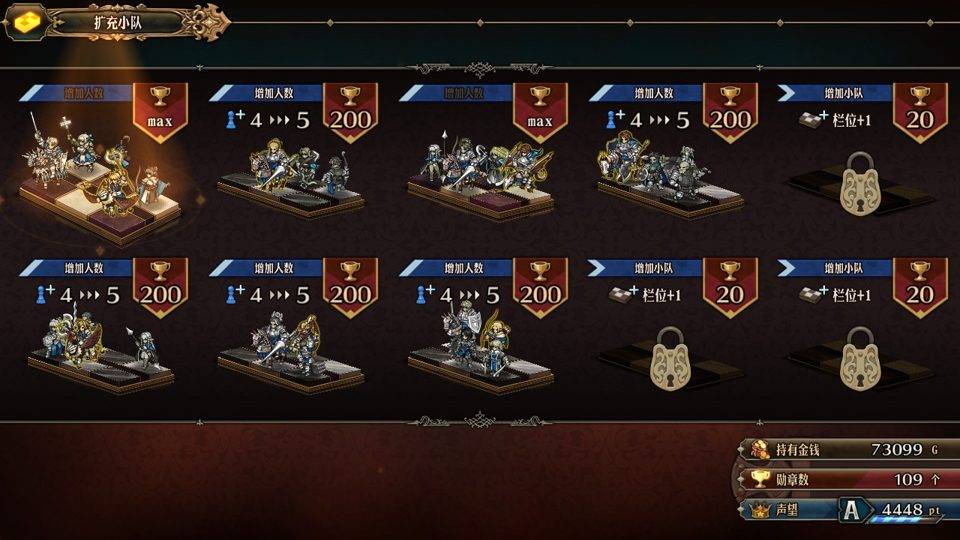960x540 pixels.
Task: Click the yellow cube icon beside 扩充小队
Action: coord(27,23)
